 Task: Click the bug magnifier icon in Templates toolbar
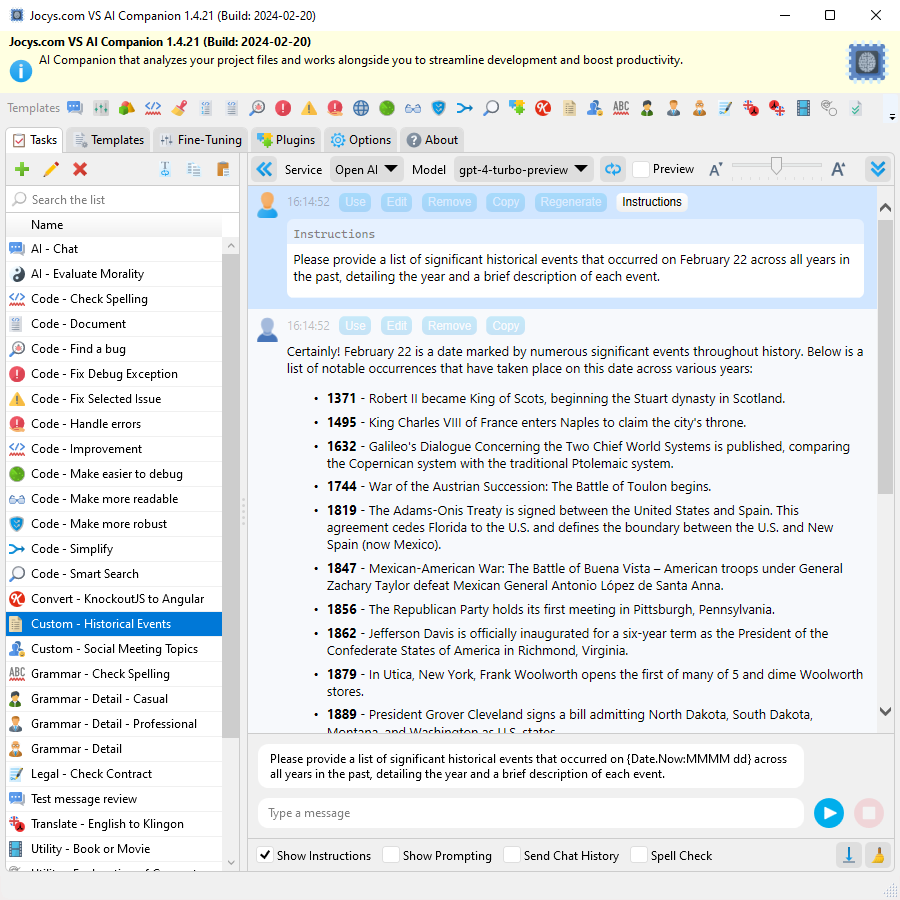coord(257,108)
